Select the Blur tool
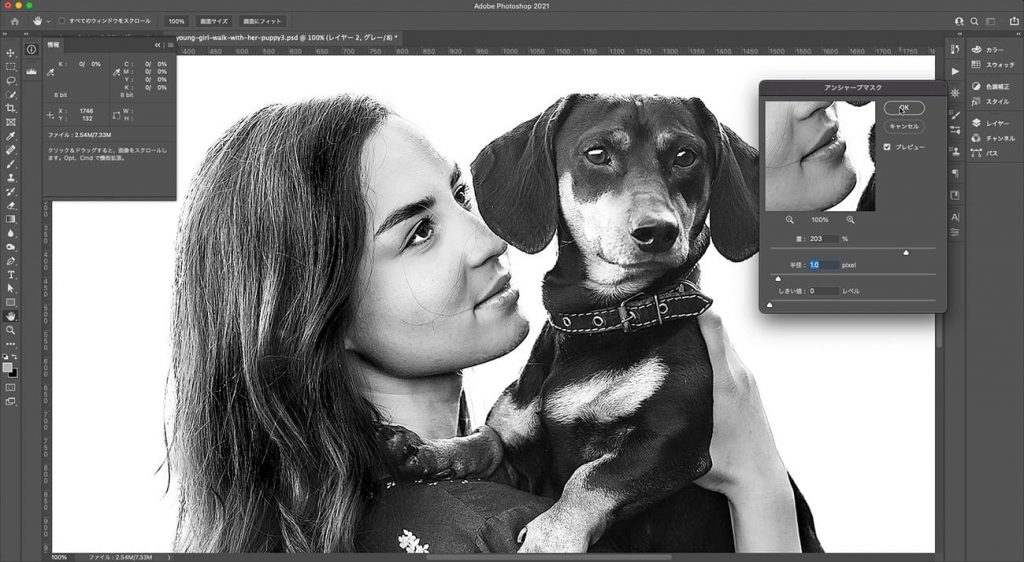The height and width of the screenshot is (562, 1024). pyautogui.click(x=10, y=233)
